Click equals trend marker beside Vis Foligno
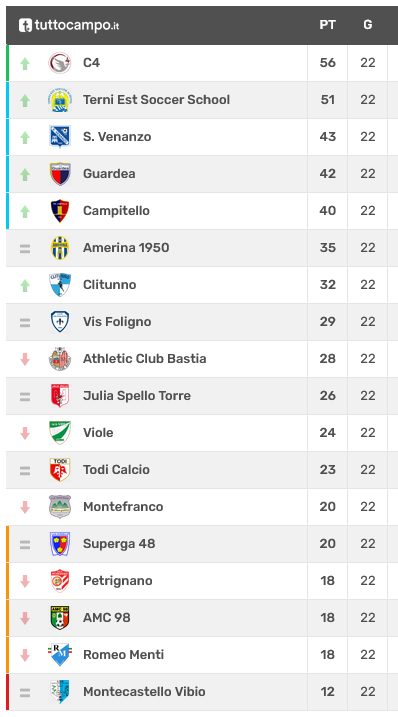 (x=25, y=323)
